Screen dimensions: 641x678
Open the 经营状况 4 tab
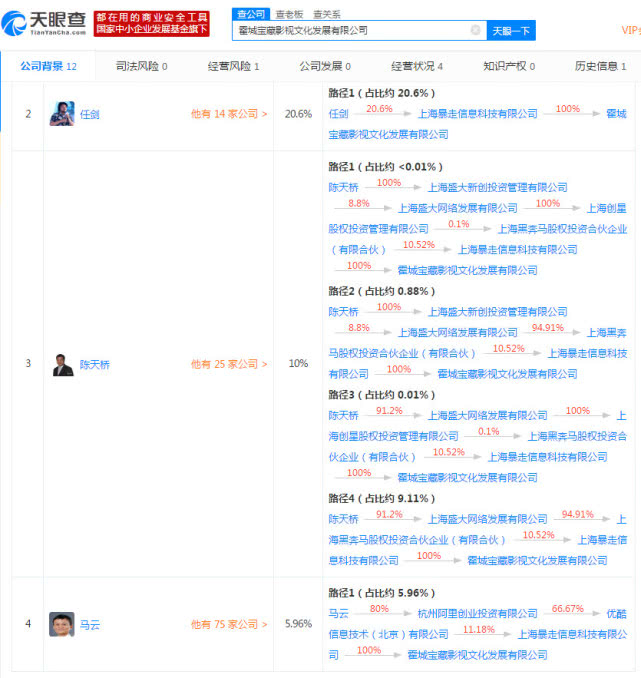417,66
